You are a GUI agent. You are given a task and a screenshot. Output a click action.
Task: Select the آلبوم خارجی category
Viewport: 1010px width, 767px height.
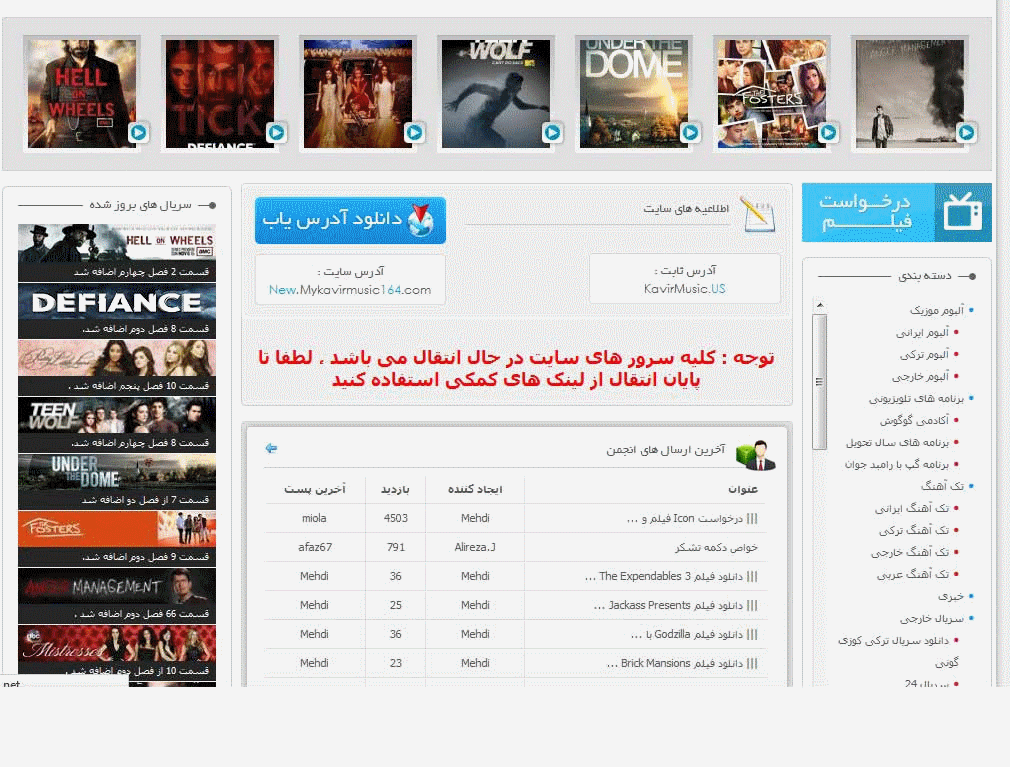coord(920,376)
